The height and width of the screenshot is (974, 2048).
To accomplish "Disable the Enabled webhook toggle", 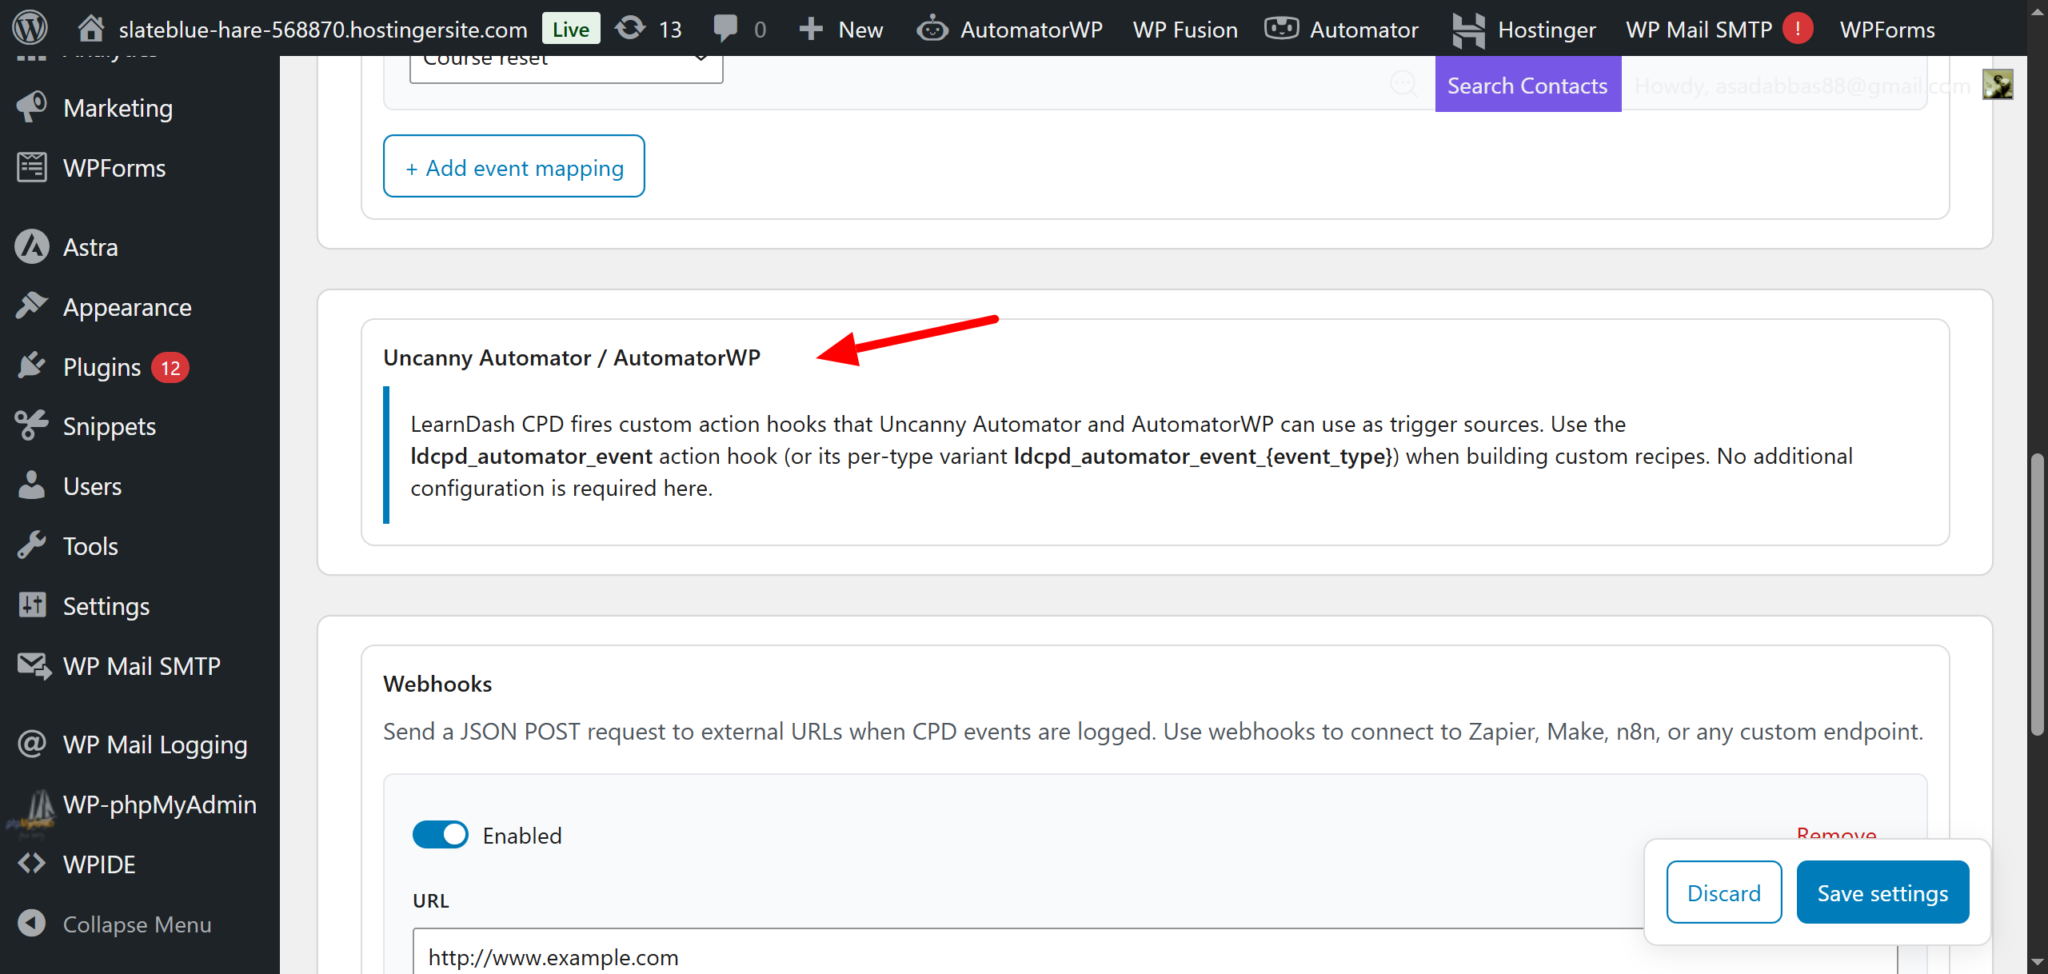I will 440,835.
